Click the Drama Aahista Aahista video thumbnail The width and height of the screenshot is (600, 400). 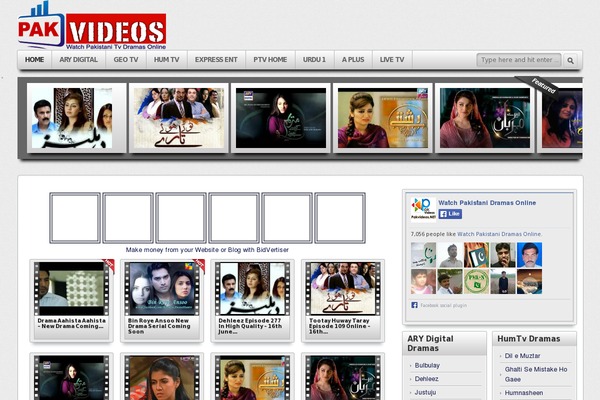72,289
